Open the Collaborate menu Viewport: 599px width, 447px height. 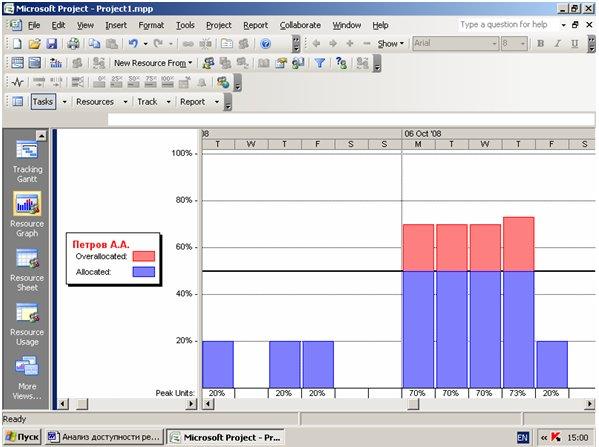(300, 25)
